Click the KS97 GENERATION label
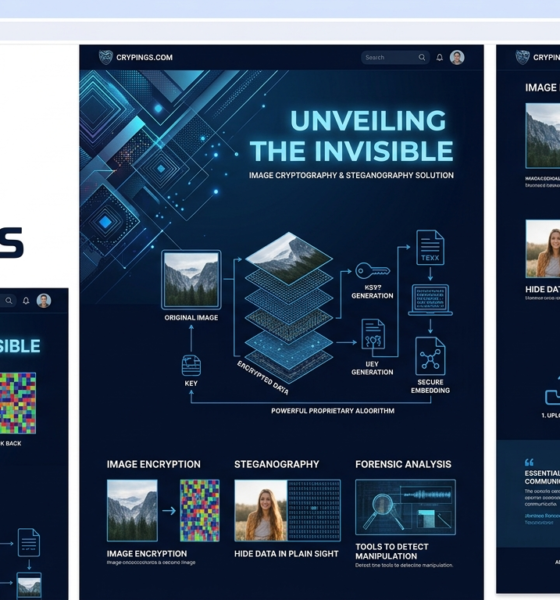This screenshot has height=600, width=560. 372,292
